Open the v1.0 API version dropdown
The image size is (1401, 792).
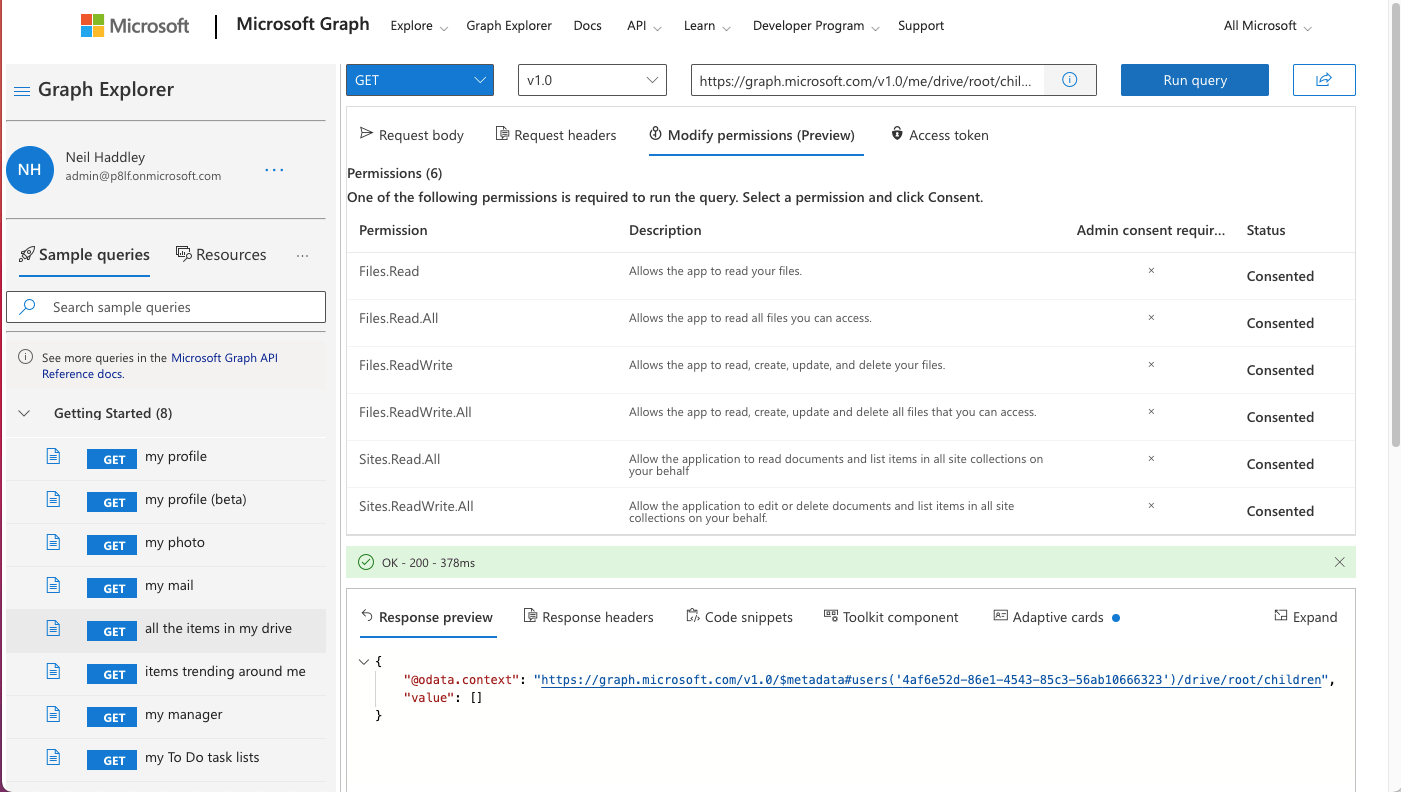(x=591, y=80)
